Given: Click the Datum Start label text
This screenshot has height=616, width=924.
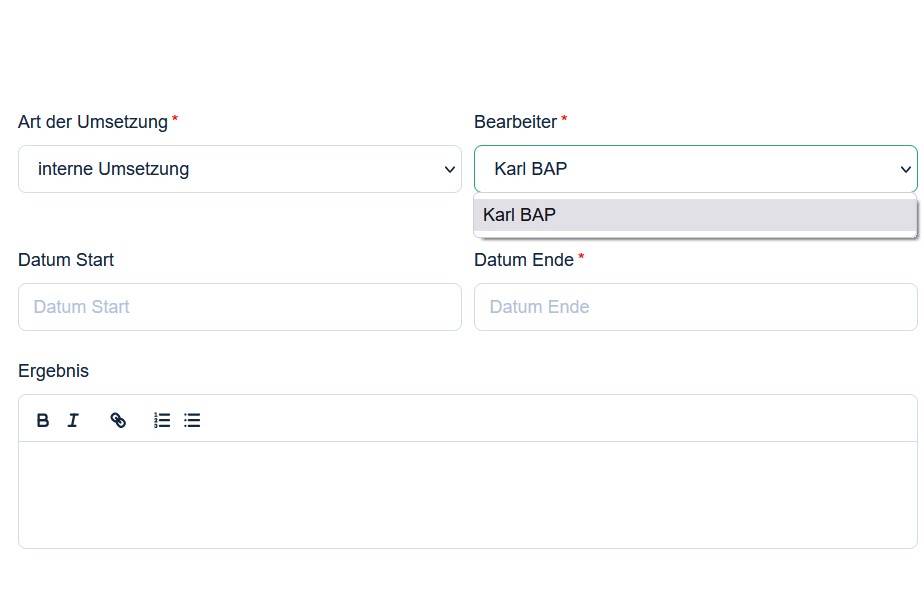Looking at the screenshot, I should pyautogui.click(x=66, y=260).
